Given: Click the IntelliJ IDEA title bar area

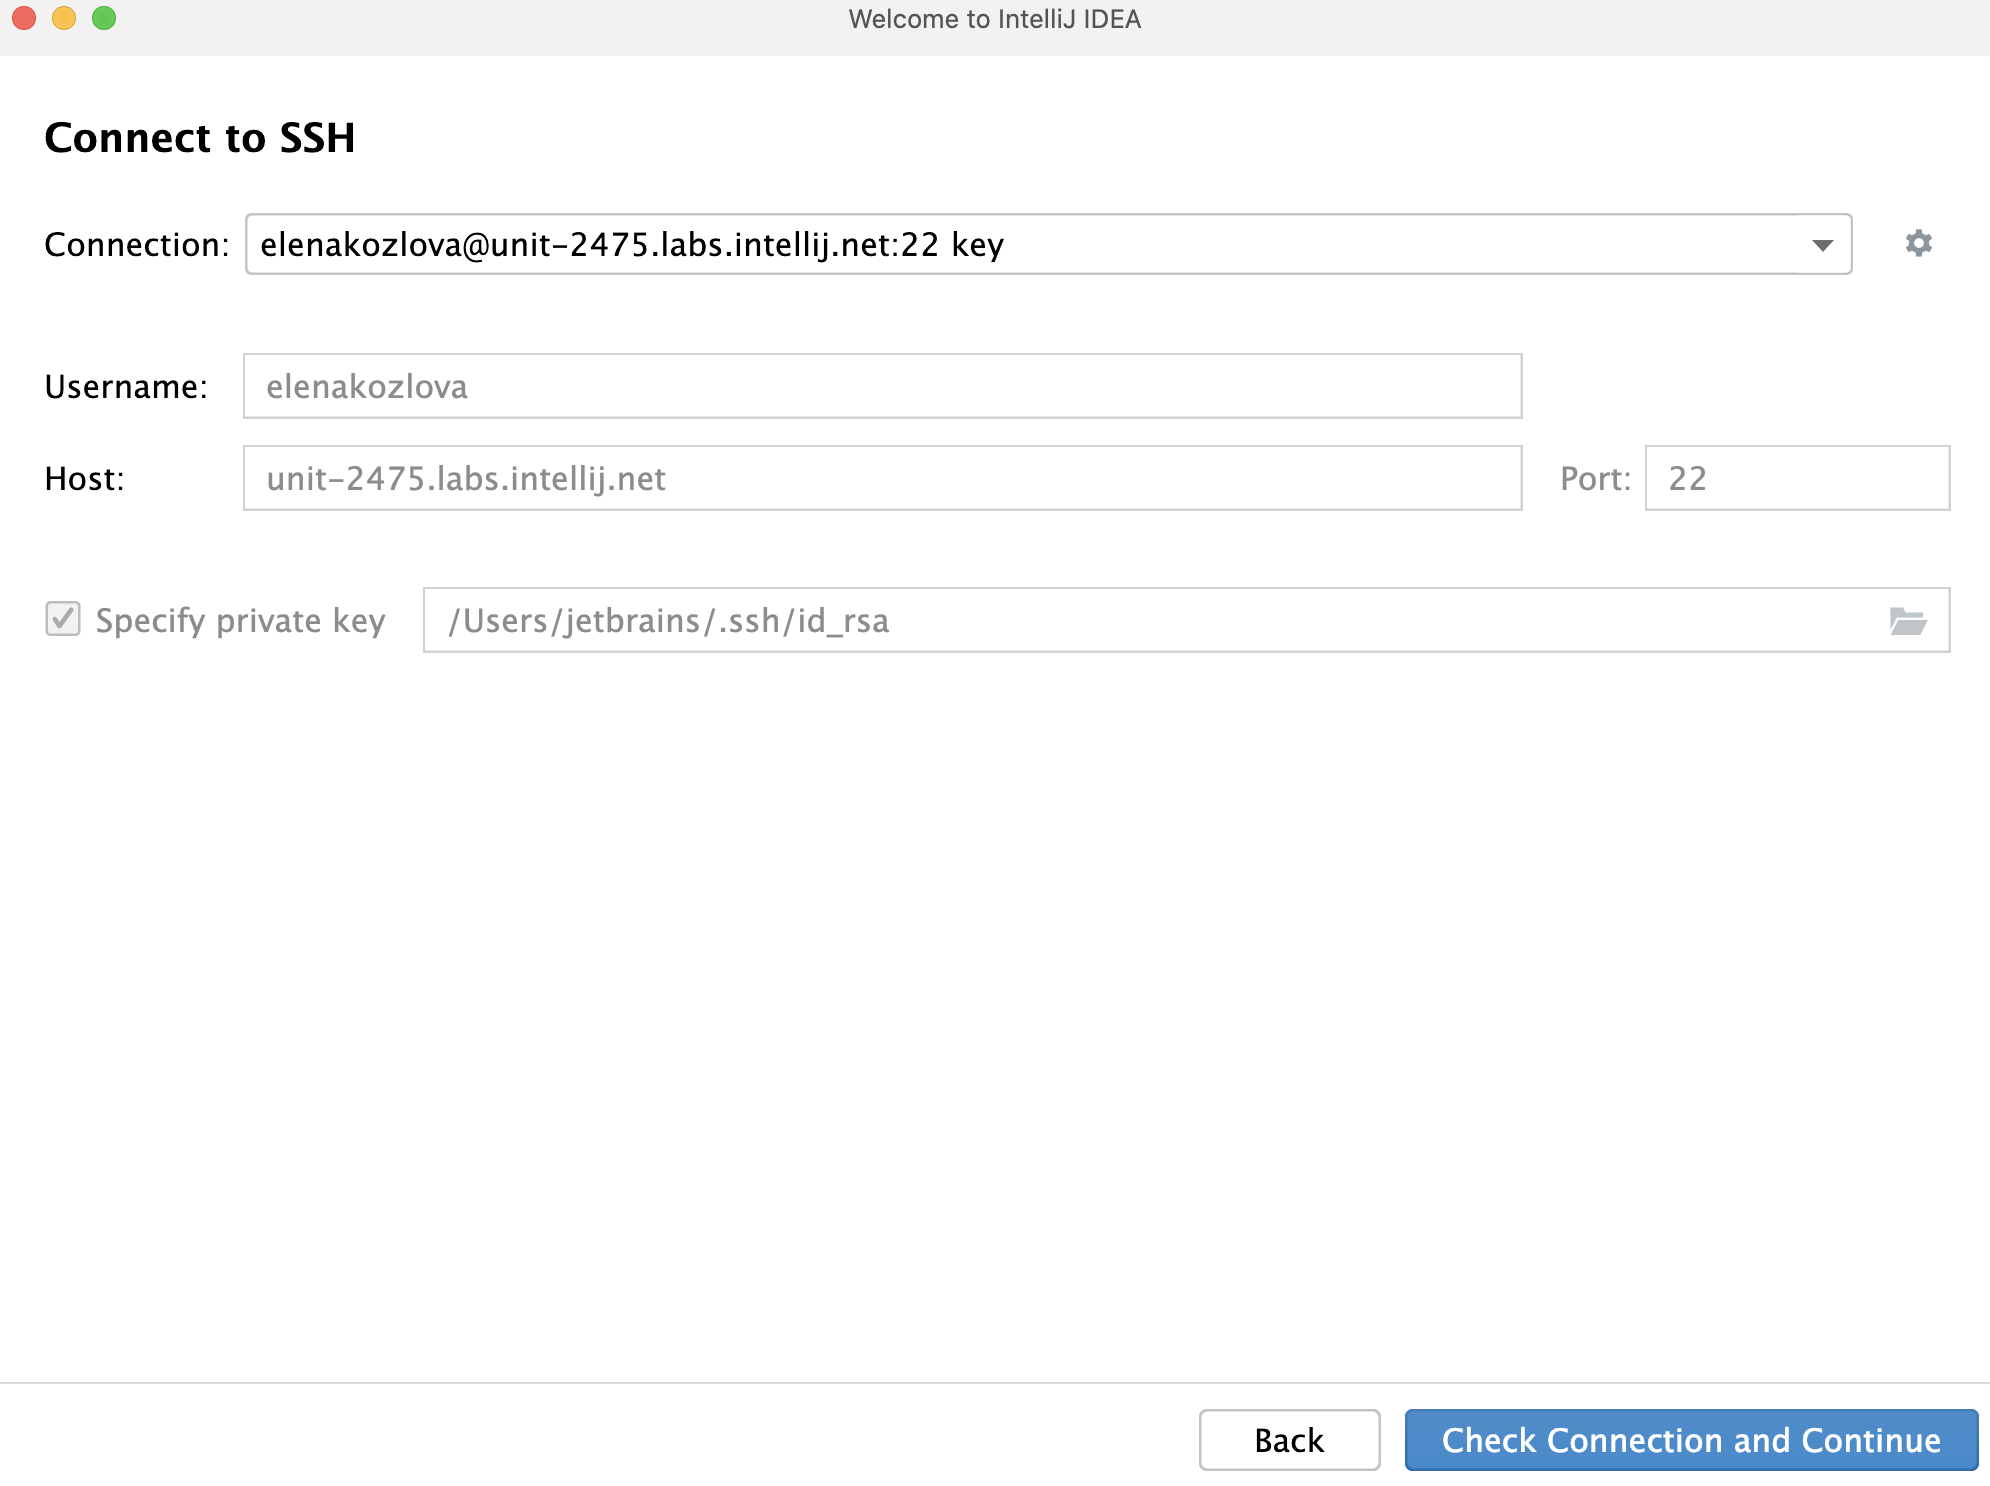Looking at the screenshot, I should tap(994, 19).
